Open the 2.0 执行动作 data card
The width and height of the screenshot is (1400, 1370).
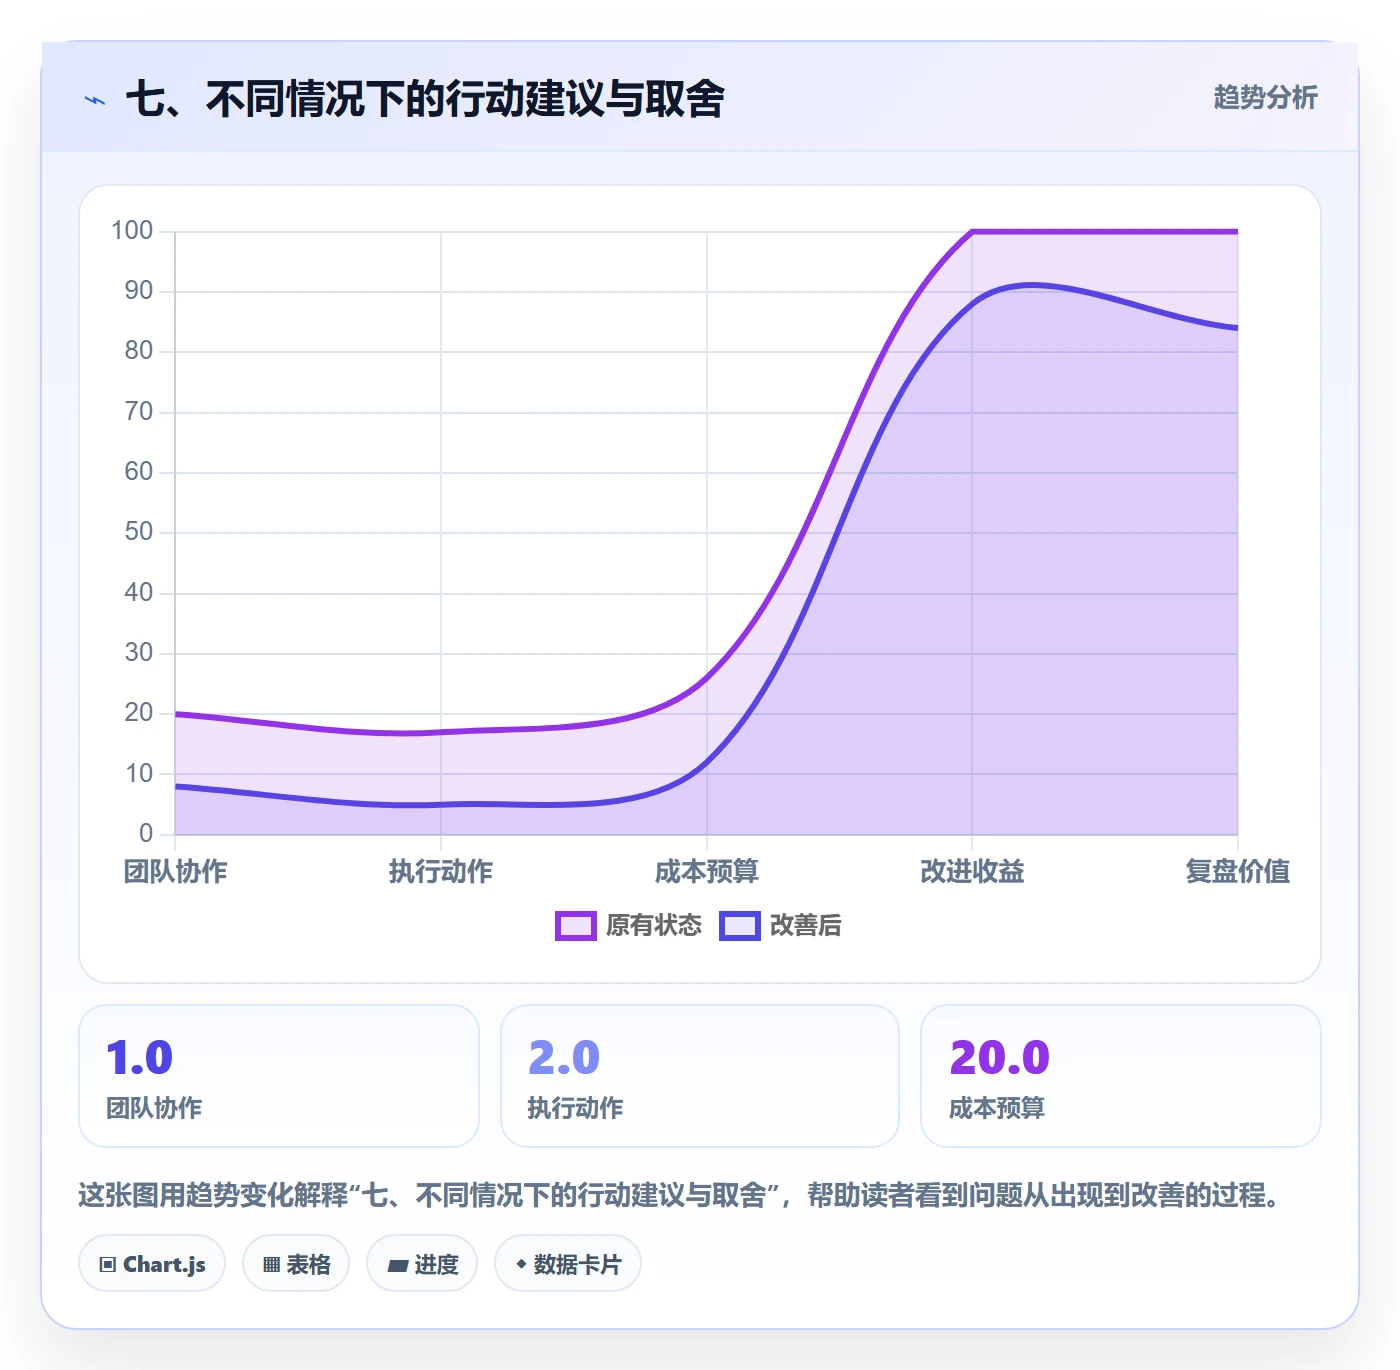click(700, 1076)
